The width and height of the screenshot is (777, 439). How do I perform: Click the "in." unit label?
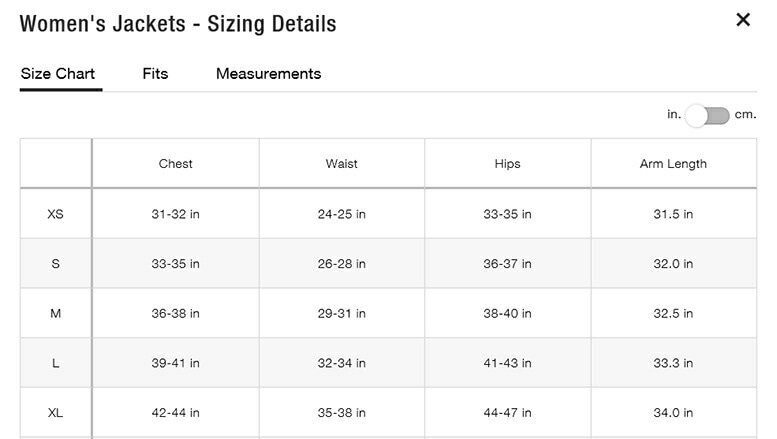pyautogui.click(x=674, y=115)
